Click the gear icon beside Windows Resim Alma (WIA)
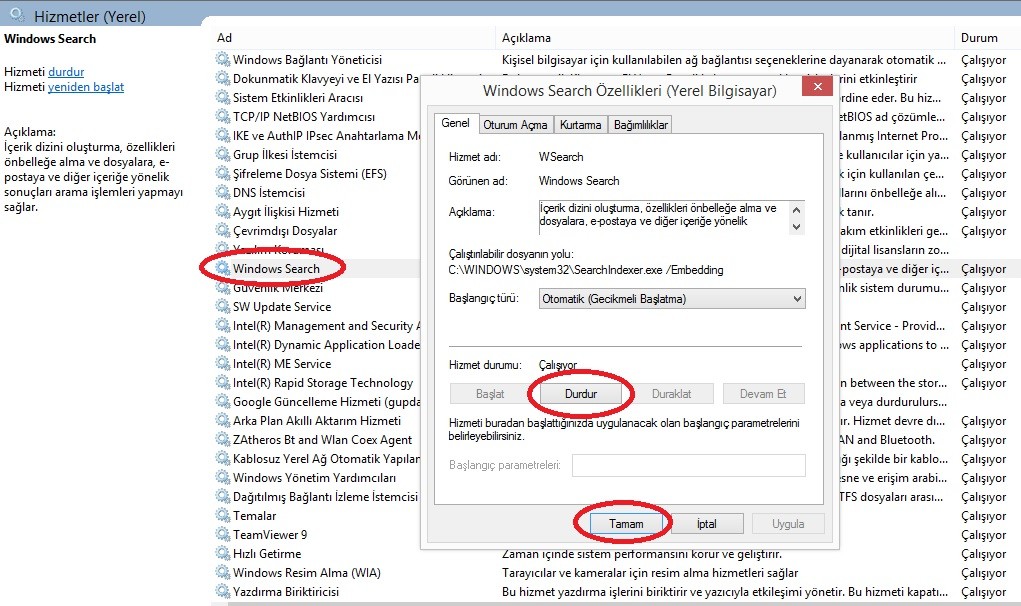The width and height of the screenshot is (1021, 606). point(223,573)
